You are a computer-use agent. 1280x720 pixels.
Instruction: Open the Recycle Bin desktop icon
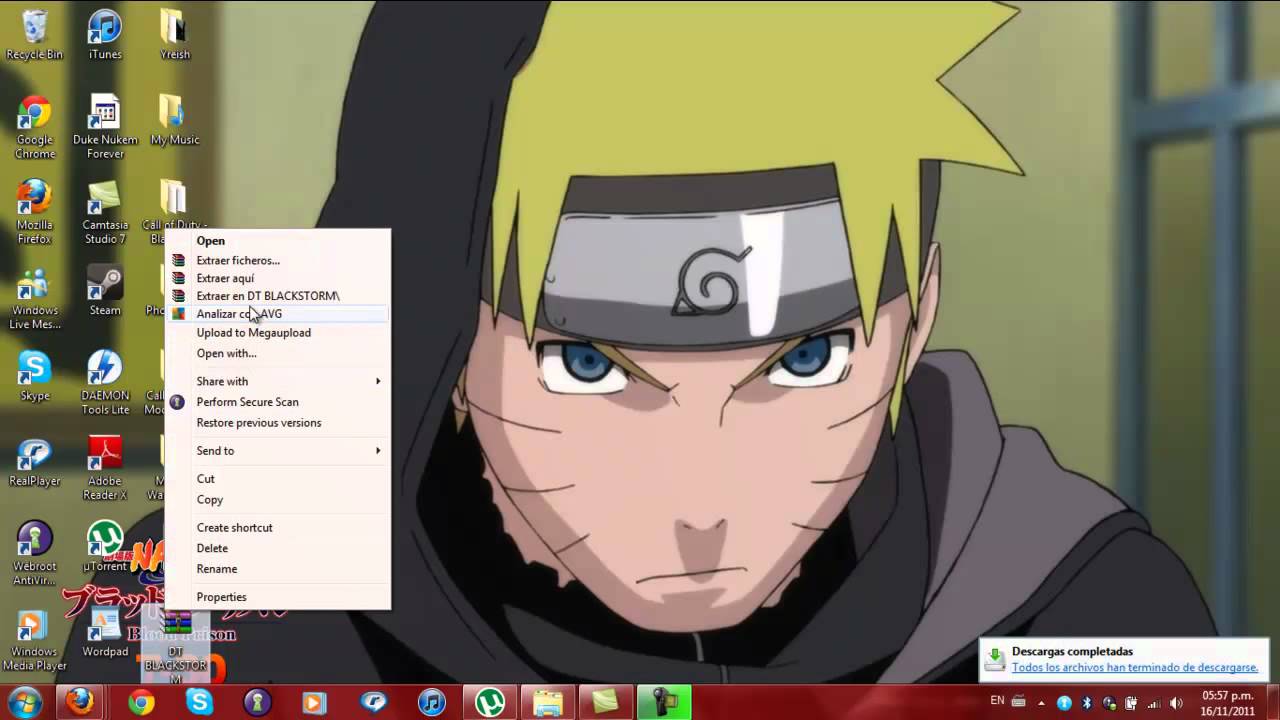[35, 35]
